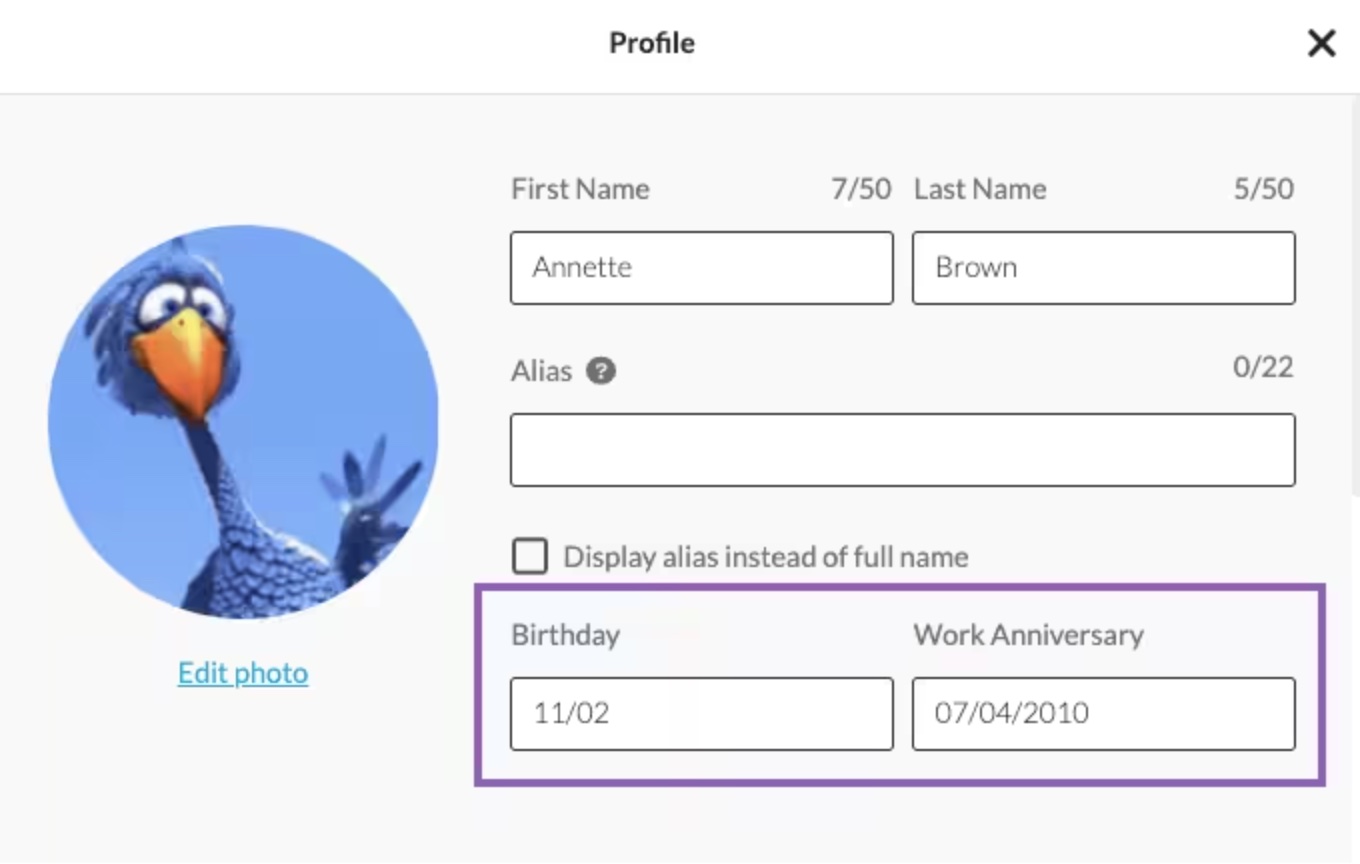Click the Alias label next to the help icon
The height and width of the screenshot is (864, 1360).
540,369
